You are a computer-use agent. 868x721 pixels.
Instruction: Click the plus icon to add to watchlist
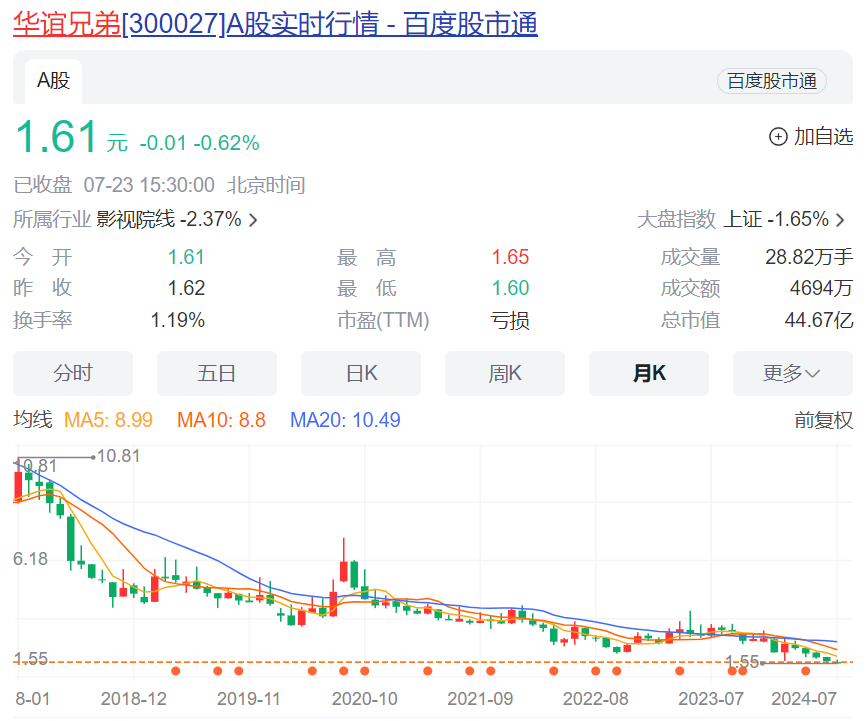coord(778,137)
